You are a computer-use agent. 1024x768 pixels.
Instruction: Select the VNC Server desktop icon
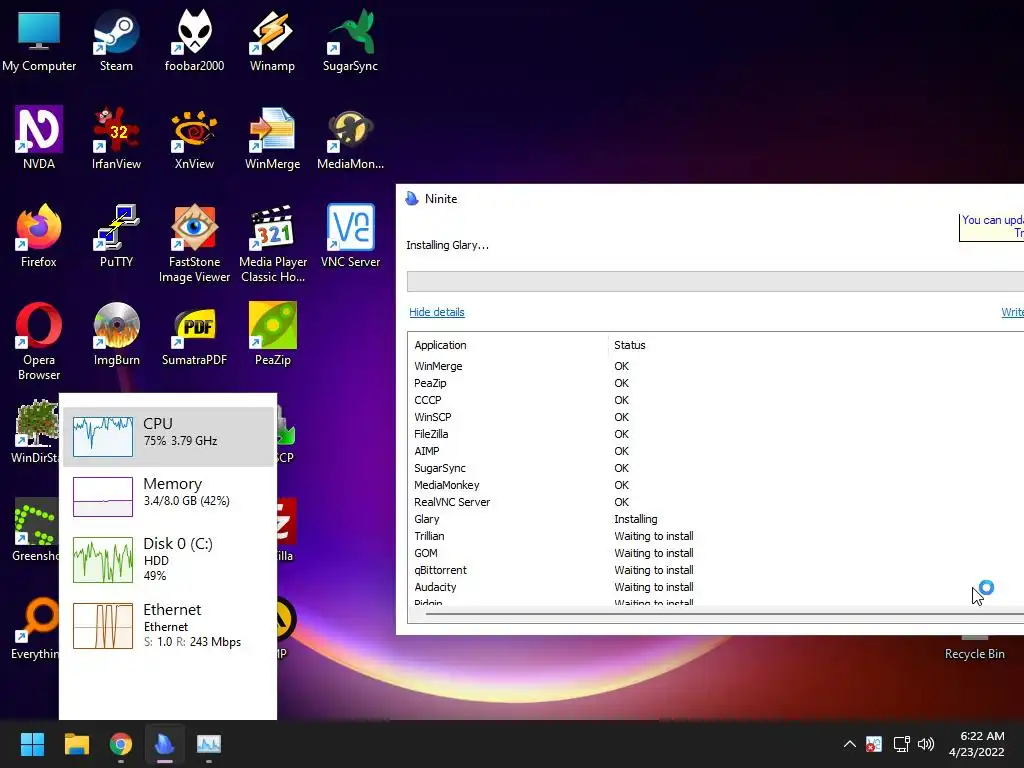pos(350,236)
